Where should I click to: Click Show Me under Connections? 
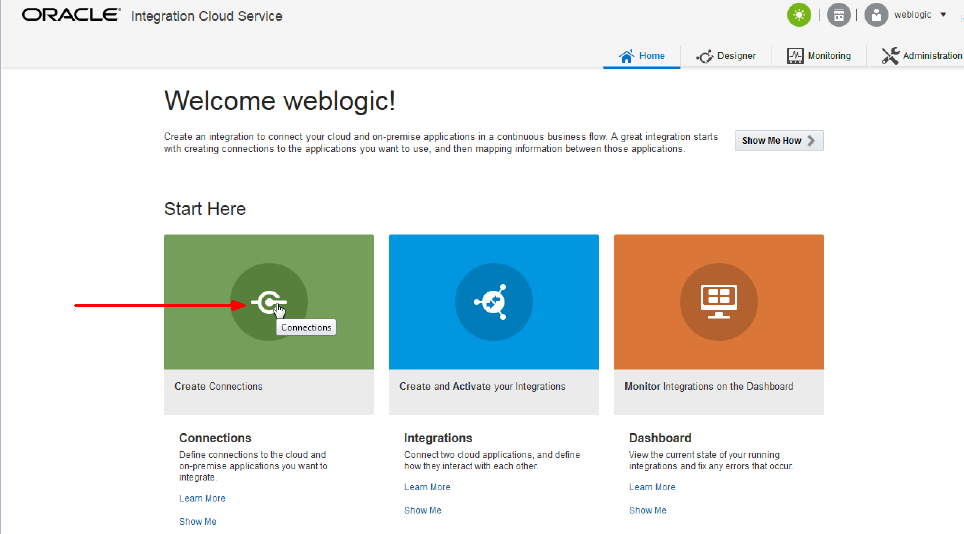tap(198, 521)
